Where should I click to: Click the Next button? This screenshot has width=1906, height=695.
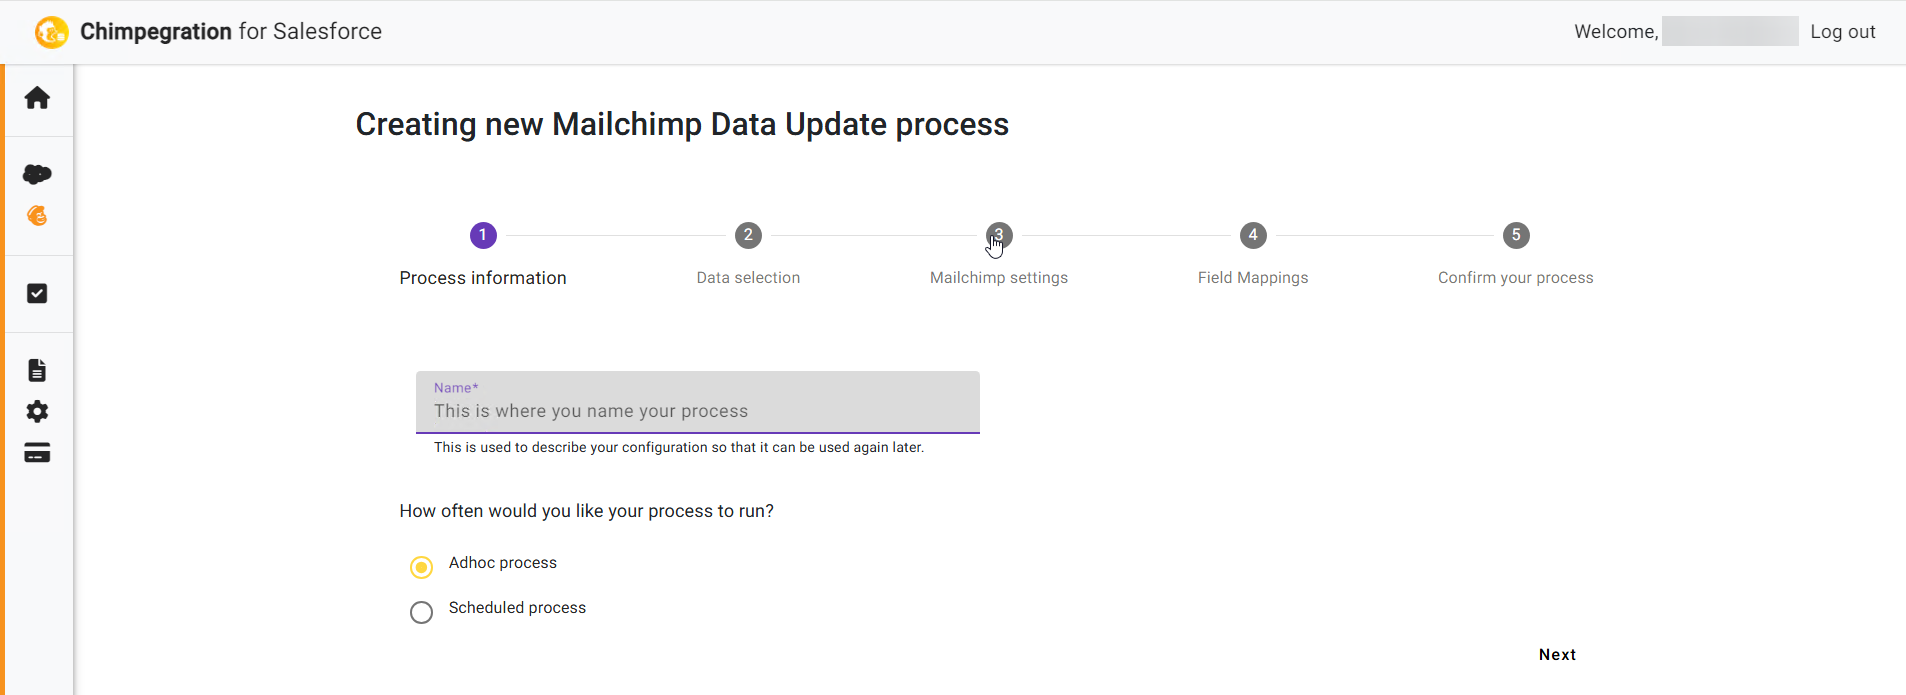(x=1557, y=655)
